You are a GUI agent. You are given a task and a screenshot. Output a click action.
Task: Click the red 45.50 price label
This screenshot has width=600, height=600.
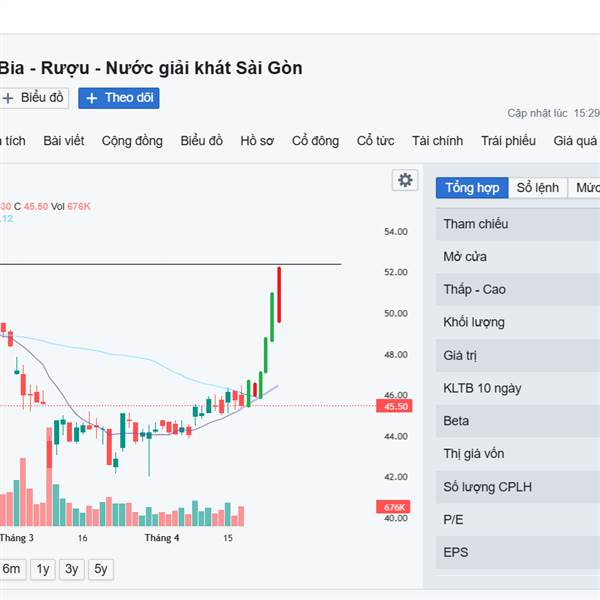391,406
